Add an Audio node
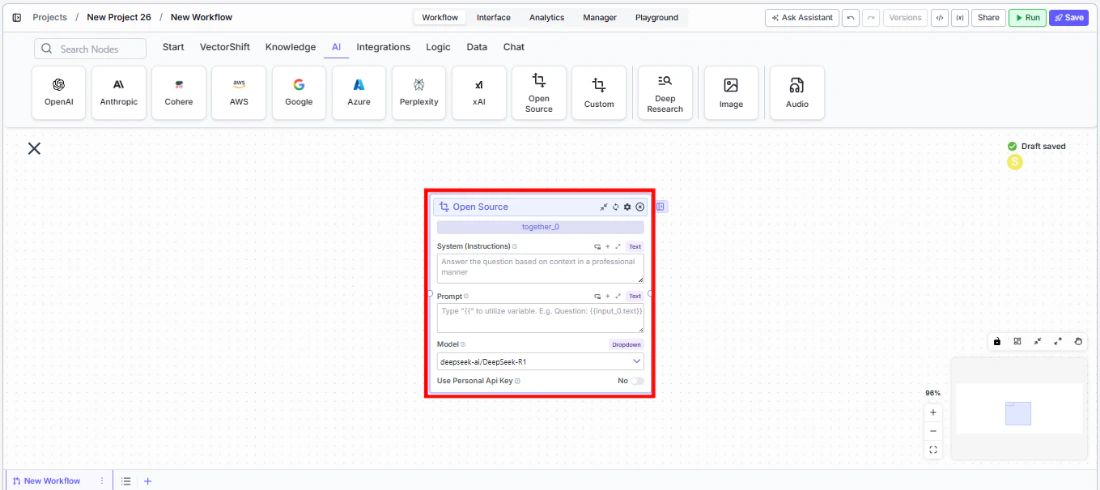 [x=797, y=93]
